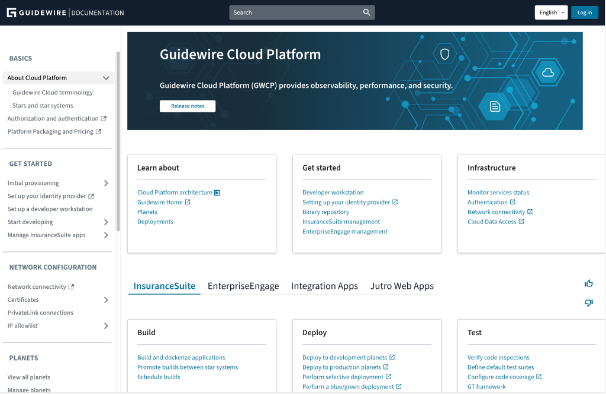Open the Deployments link

pos(155,222)
